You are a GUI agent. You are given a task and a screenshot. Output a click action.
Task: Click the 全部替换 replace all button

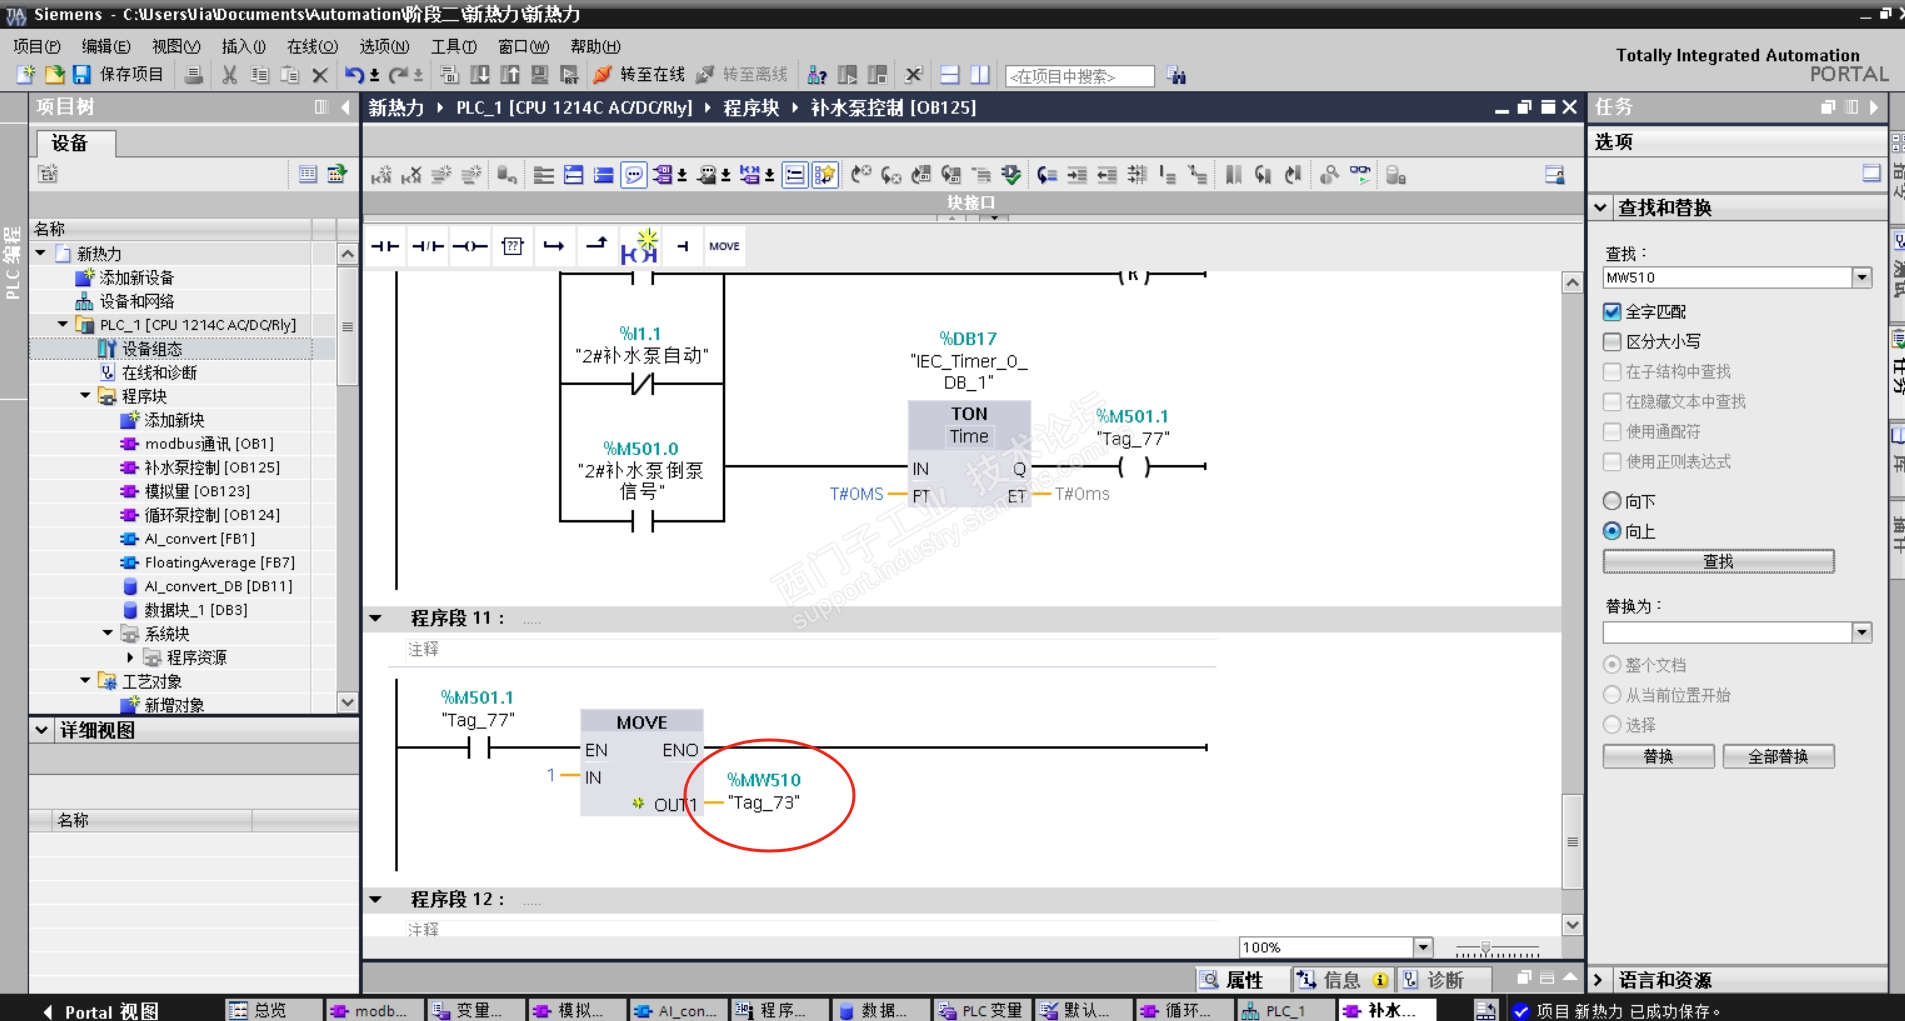point(1778,757)
